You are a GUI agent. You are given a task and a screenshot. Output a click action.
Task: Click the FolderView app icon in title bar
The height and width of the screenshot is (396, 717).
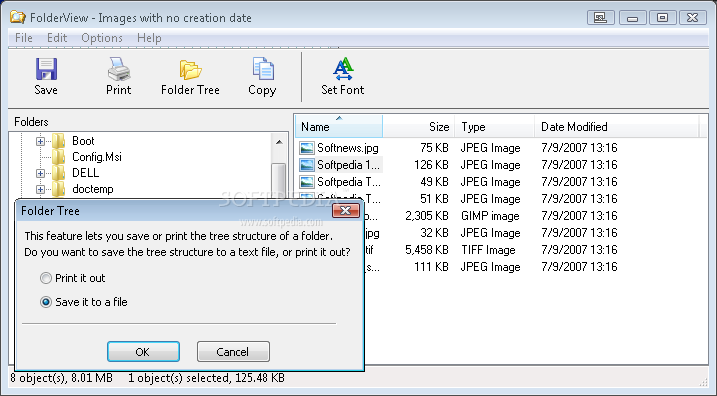[17, 17]
